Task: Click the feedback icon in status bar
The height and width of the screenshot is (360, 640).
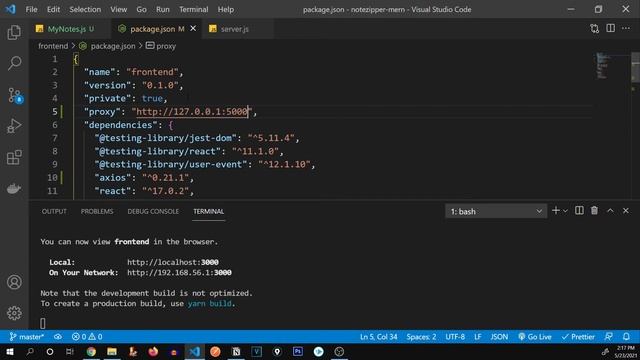Action: point(608,337)
